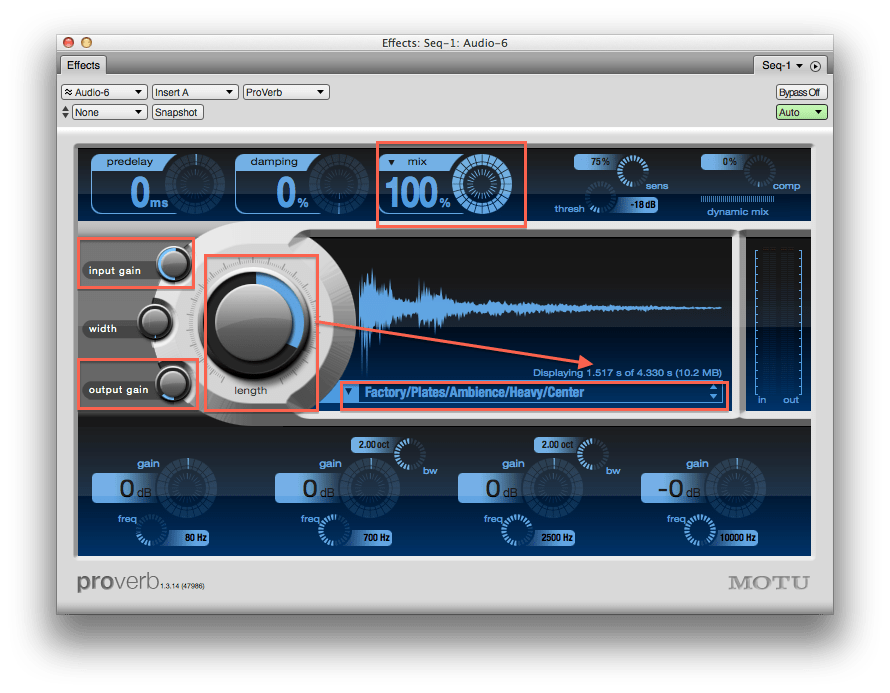
Task: Click the dynamic mix meter strip
Action: tap(737, 199)
